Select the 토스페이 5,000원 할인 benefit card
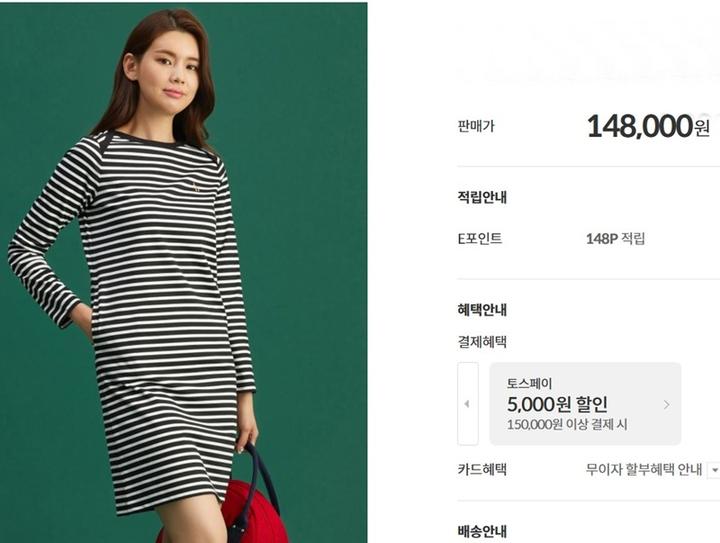This screenshot has height=543, width=720. tap(585, 403)
